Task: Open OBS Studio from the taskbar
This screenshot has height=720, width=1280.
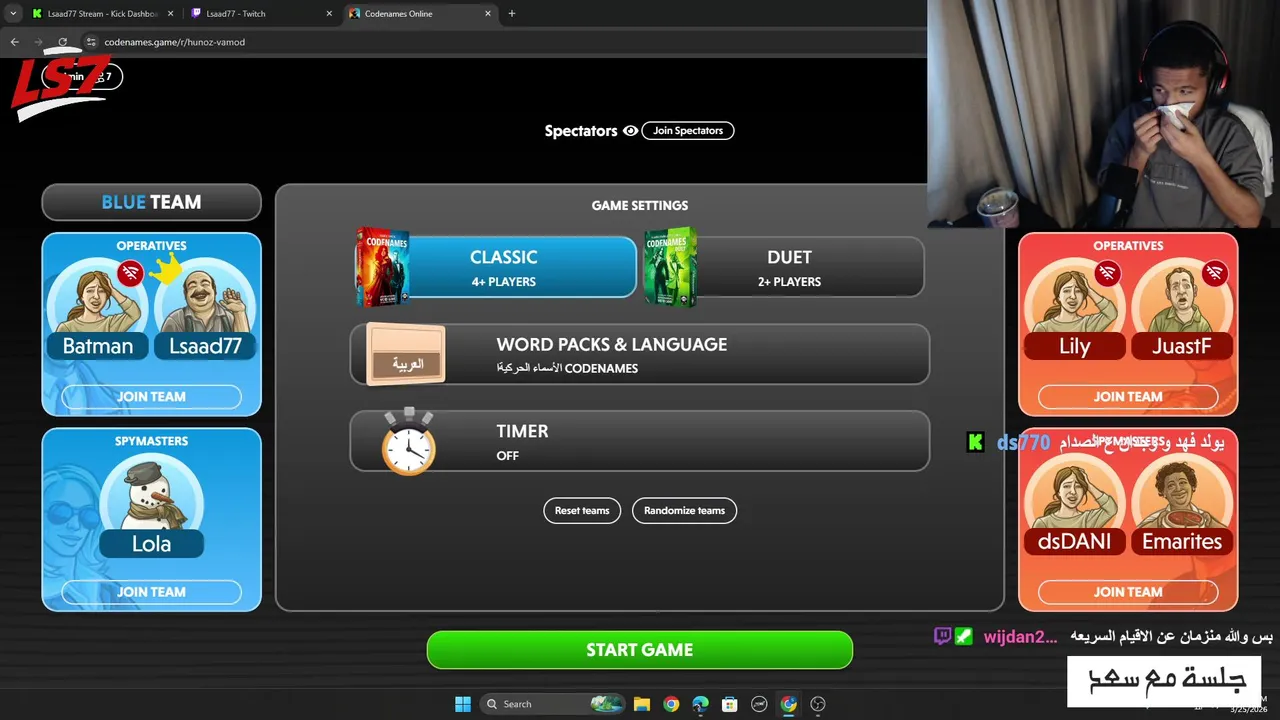Action: coord(818,704)
